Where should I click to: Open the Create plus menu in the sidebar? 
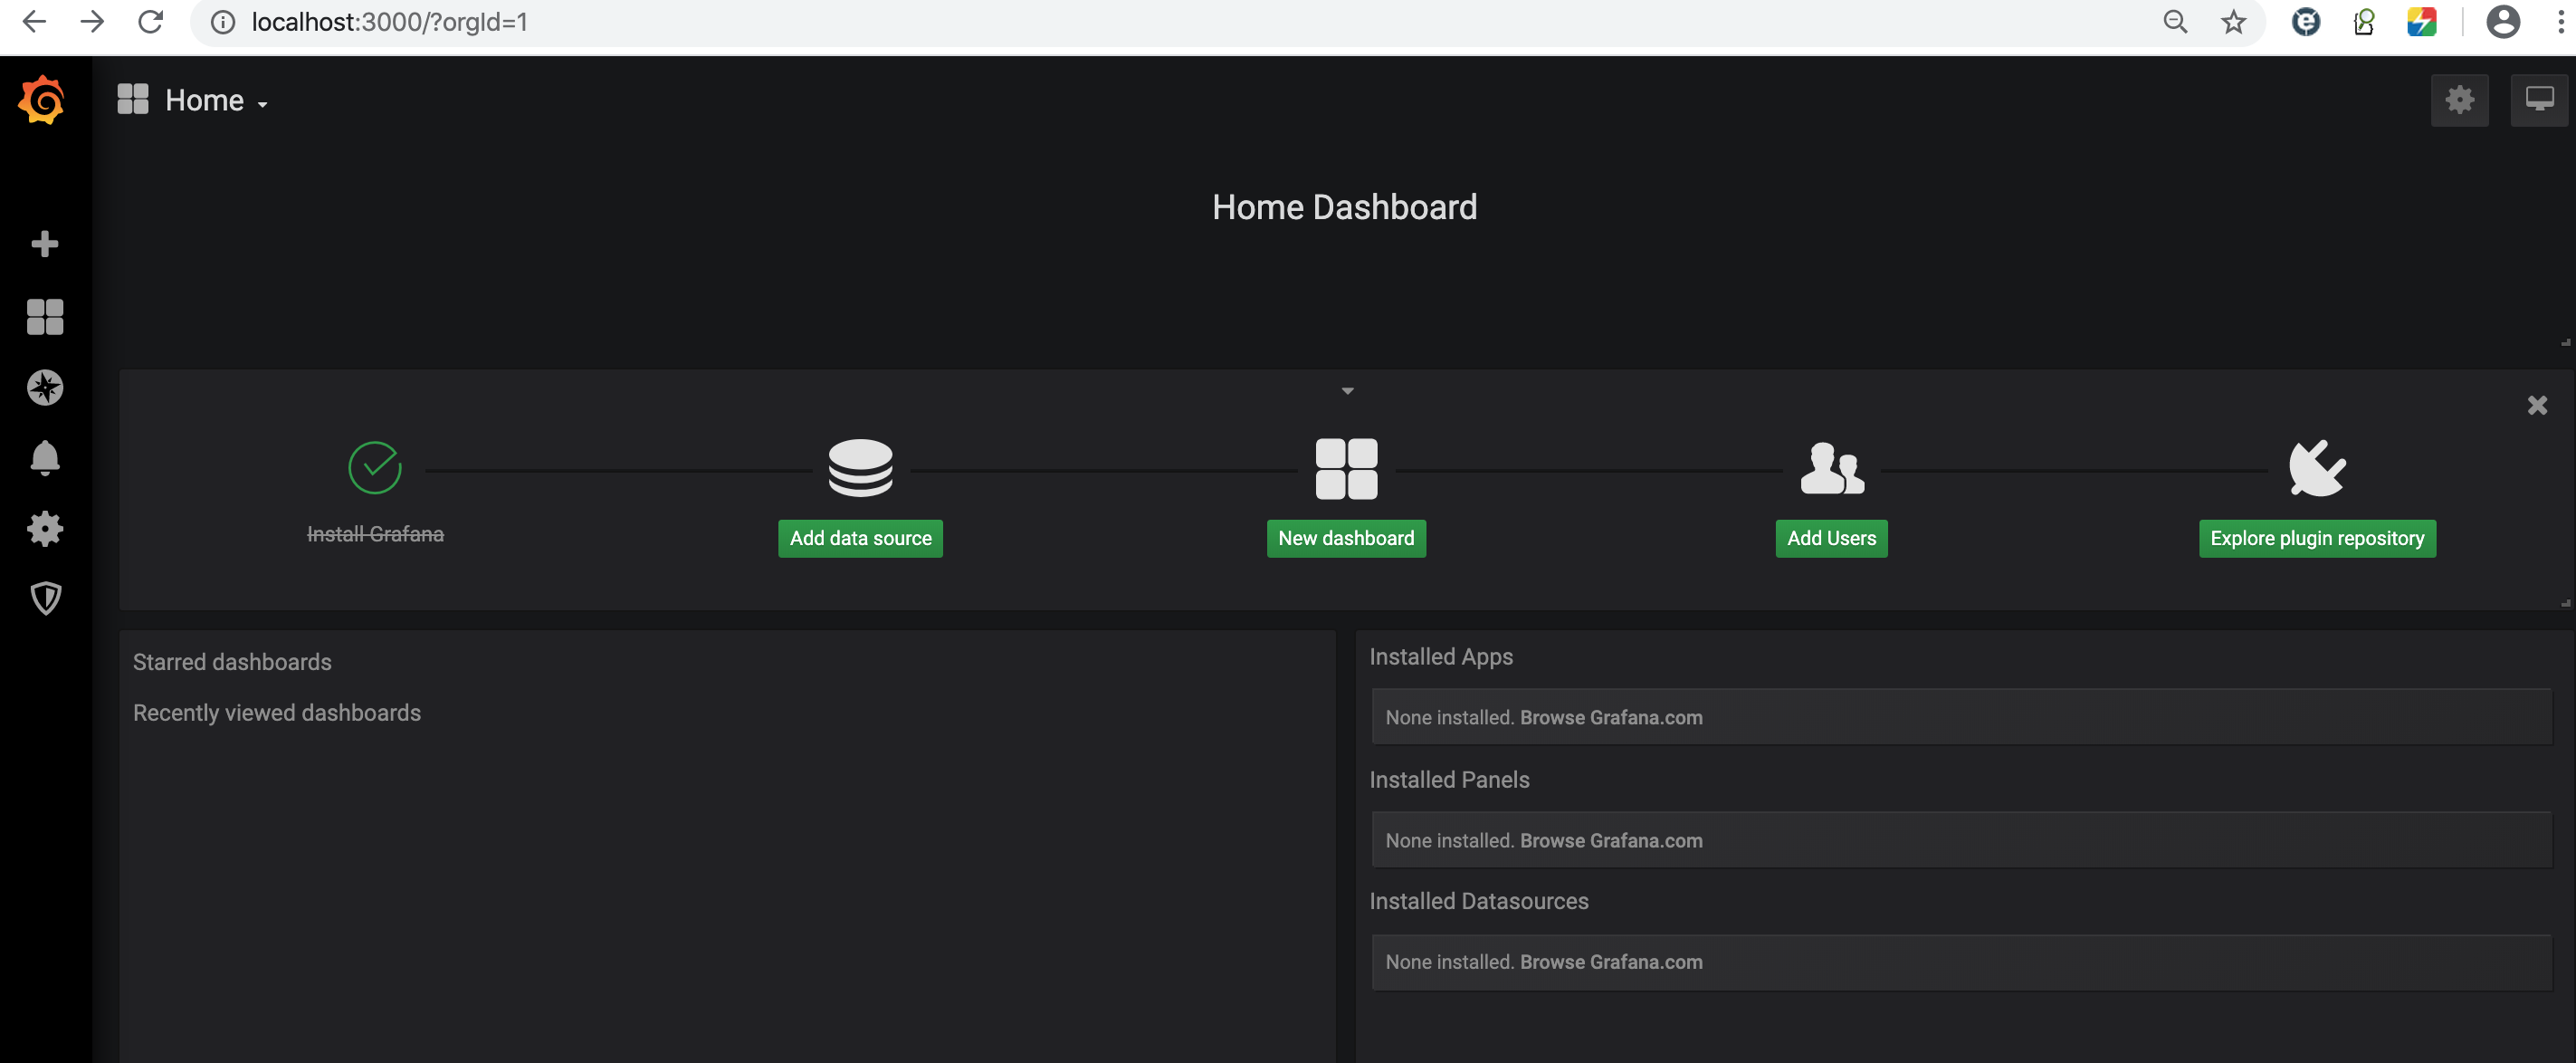click(45, 243)
